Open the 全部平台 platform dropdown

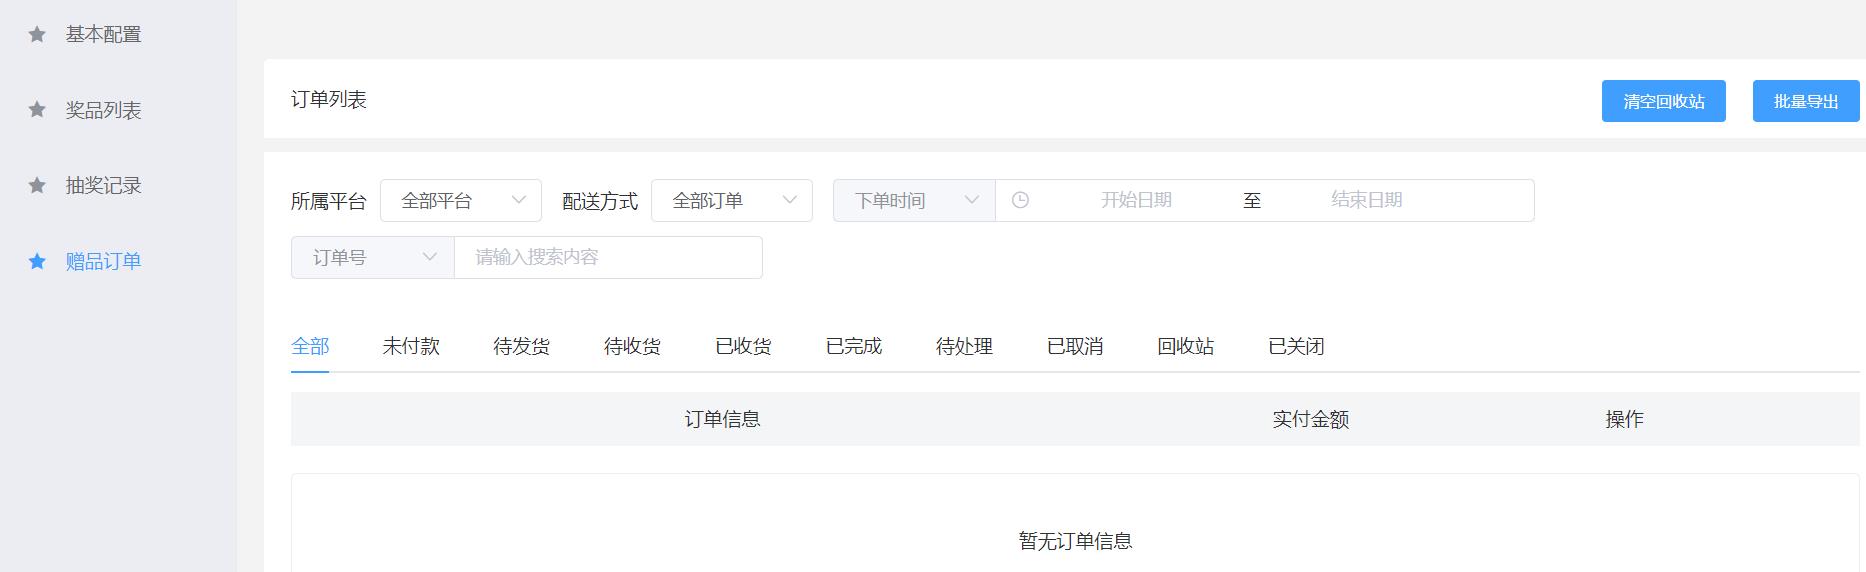point(461,200)
